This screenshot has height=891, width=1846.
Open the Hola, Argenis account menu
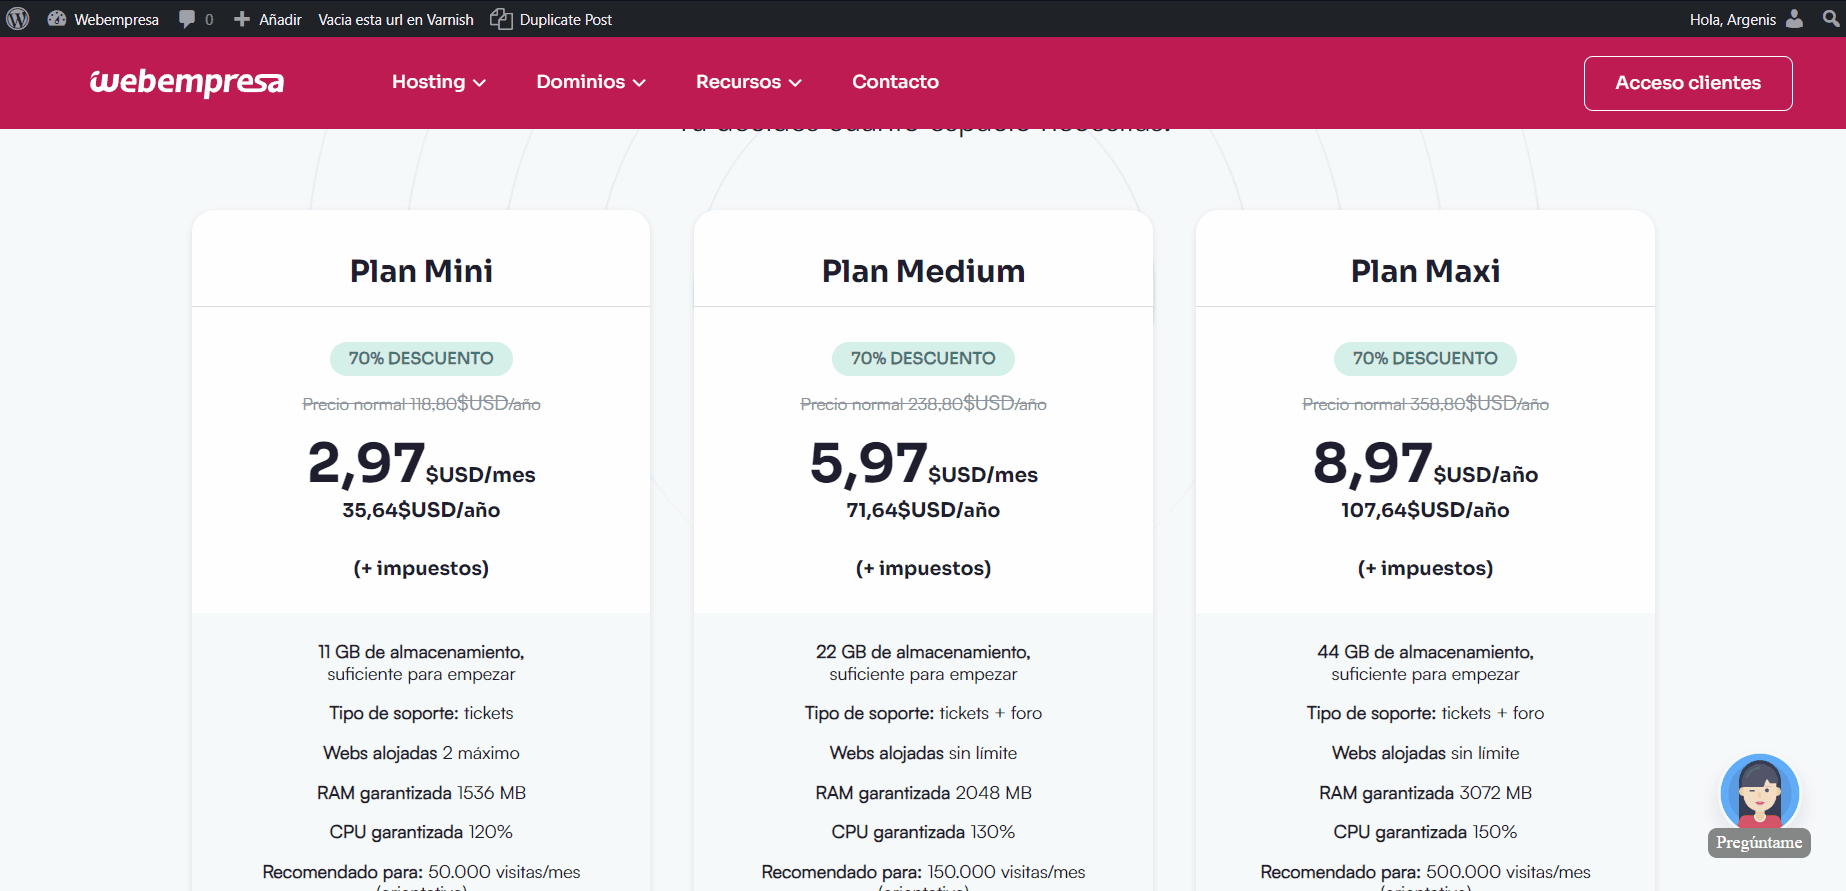1732,19
